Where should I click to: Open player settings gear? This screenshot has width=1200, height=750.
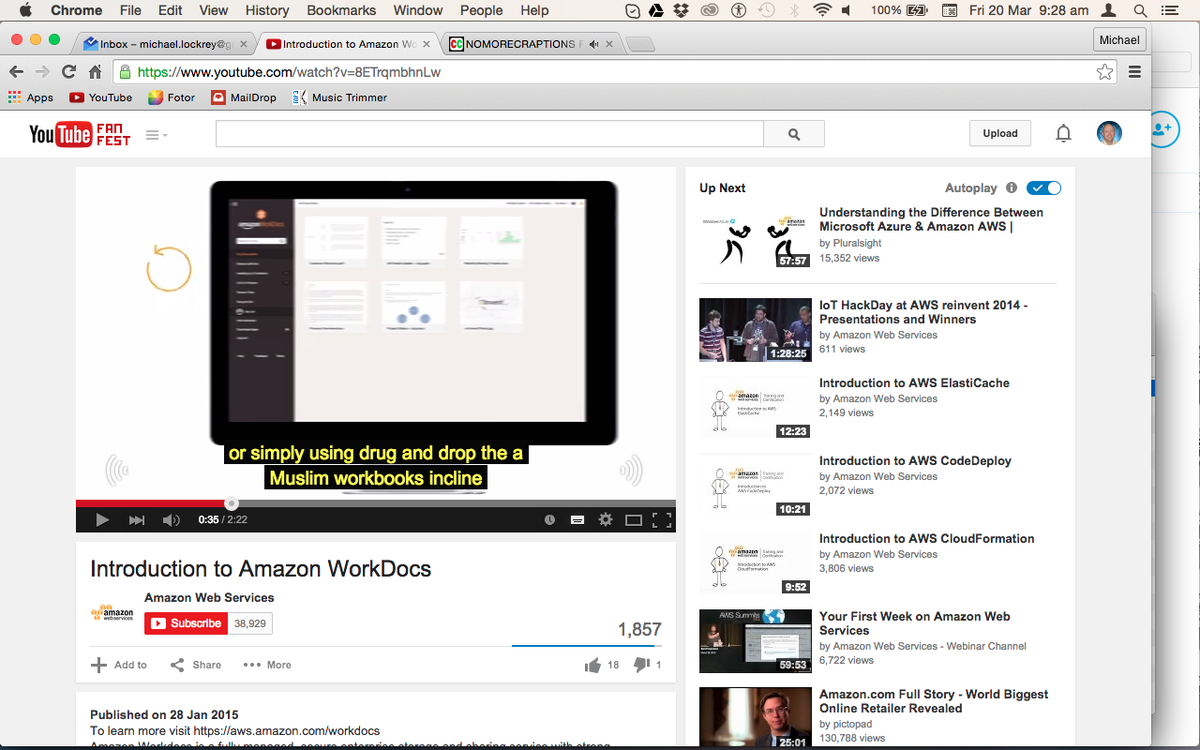605,520
